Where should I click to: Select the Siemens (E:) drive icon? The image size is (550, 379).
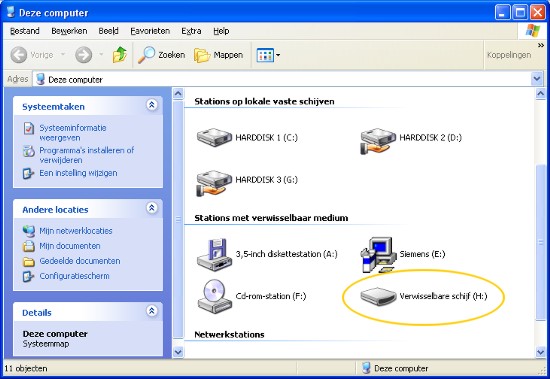click(x=378, y=255)
